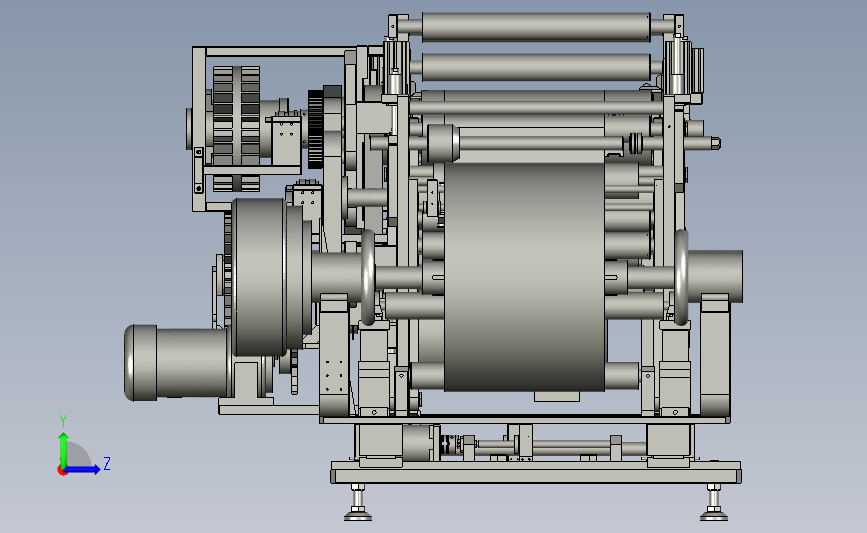Select the bottom base plate of the machine
This screenshot has width=867, height=533.
click(536, 473)
